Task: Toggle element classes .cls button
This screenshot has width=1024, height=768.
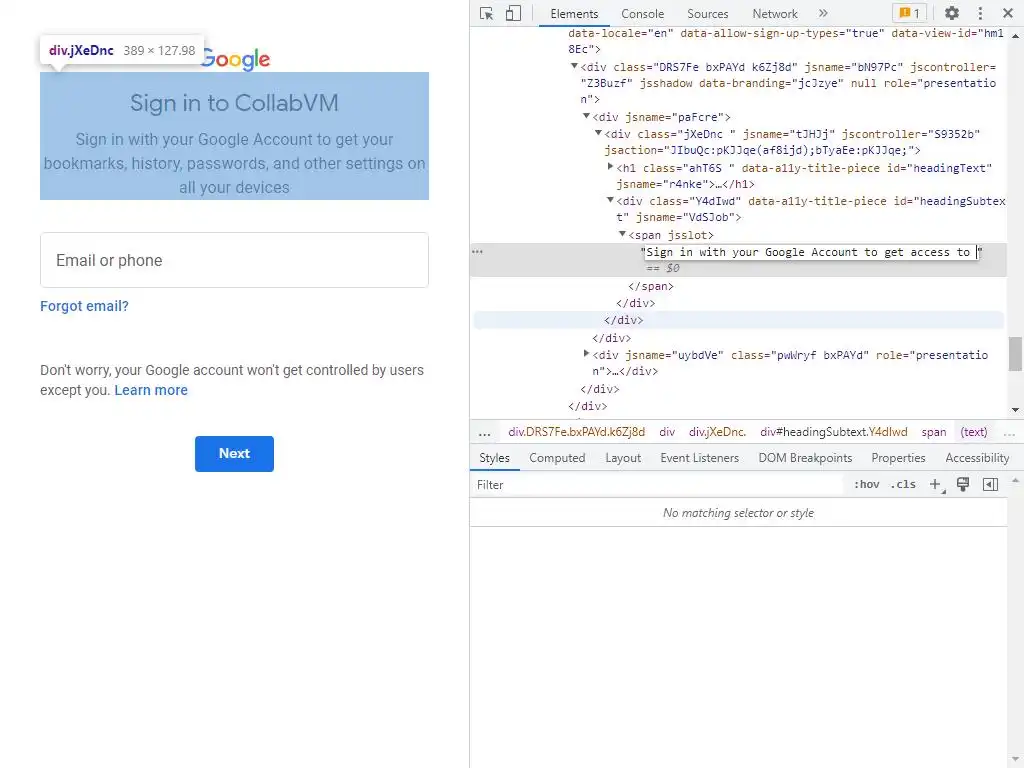Action: click(x=903, y=485)
